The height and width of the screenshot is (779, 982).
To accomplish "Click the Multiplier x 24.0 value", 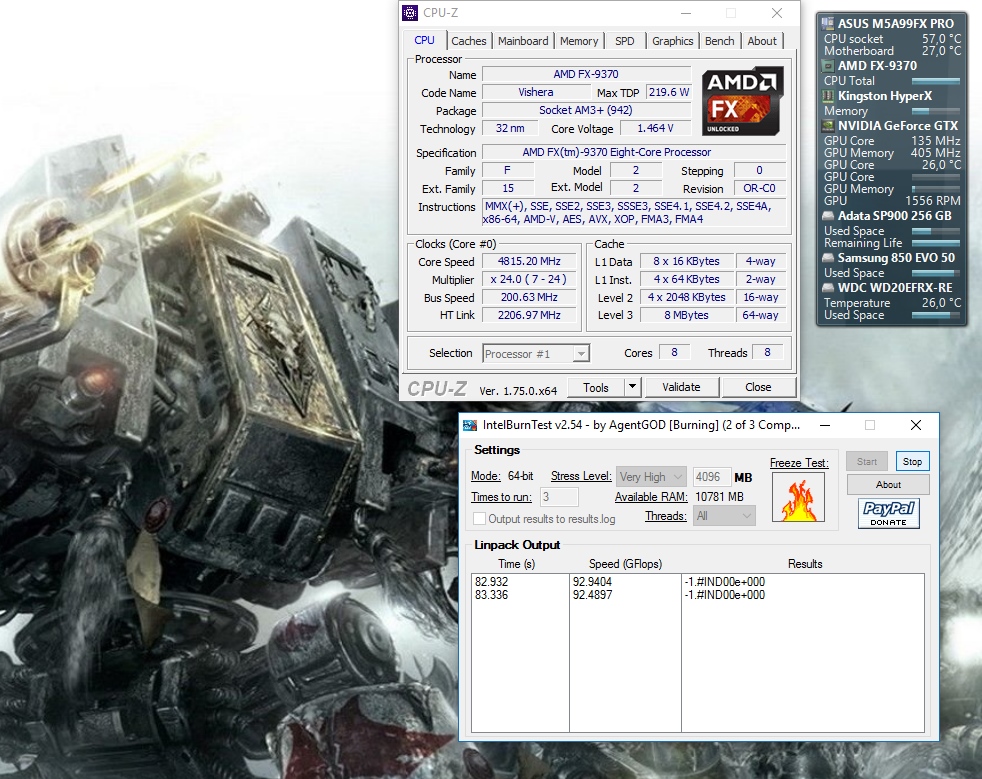I will click(529, 279).
